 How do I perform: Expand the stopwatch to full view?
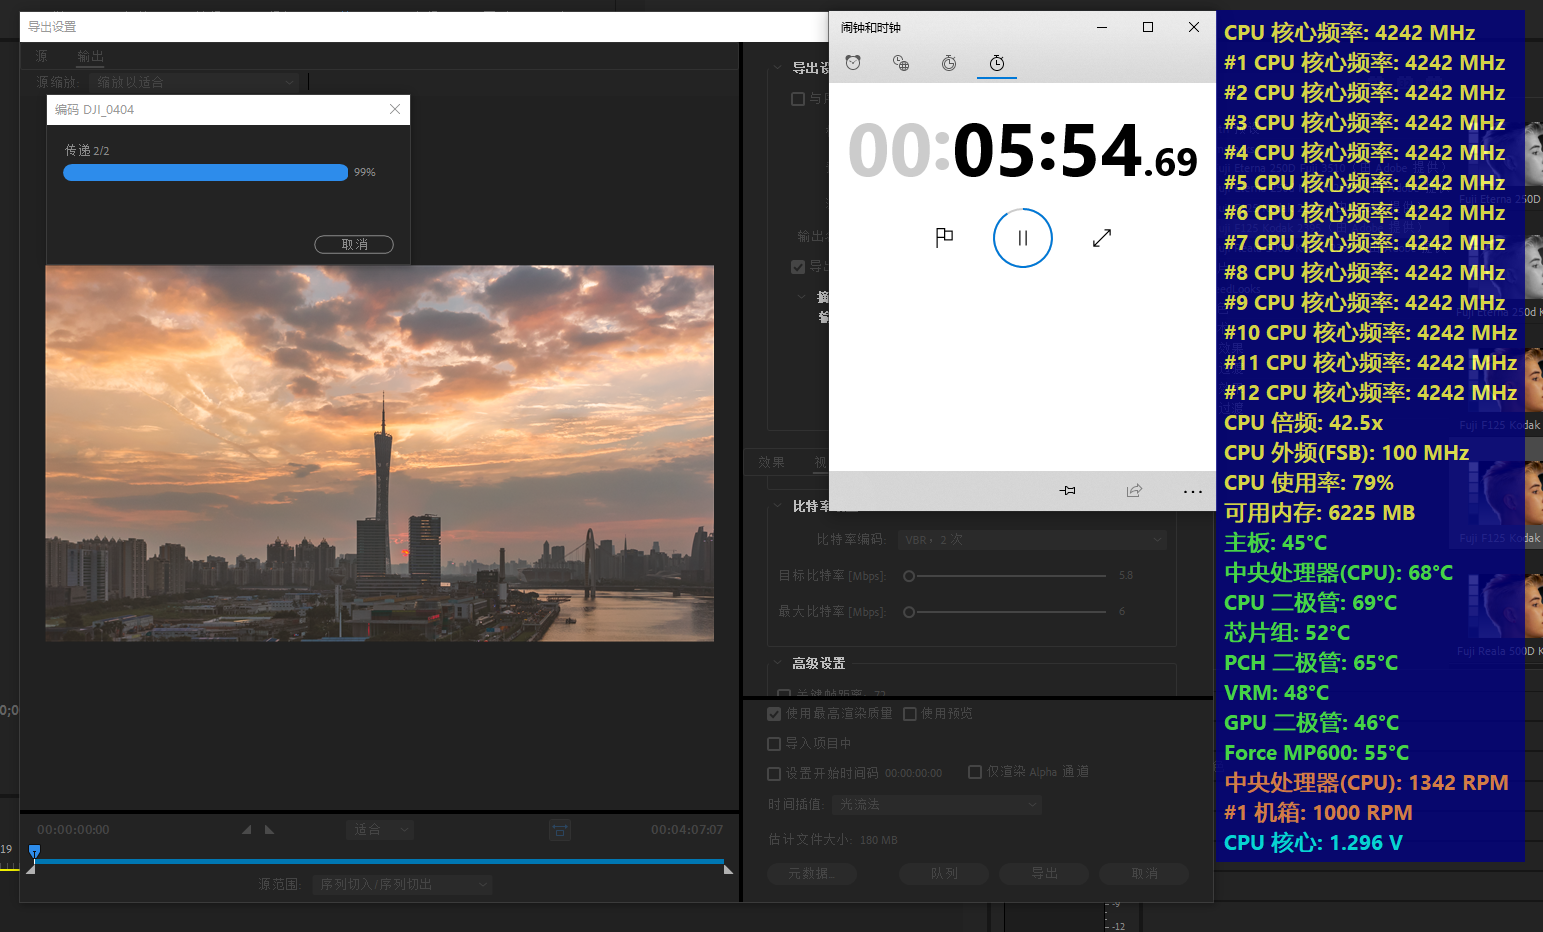pos(1102,238)
